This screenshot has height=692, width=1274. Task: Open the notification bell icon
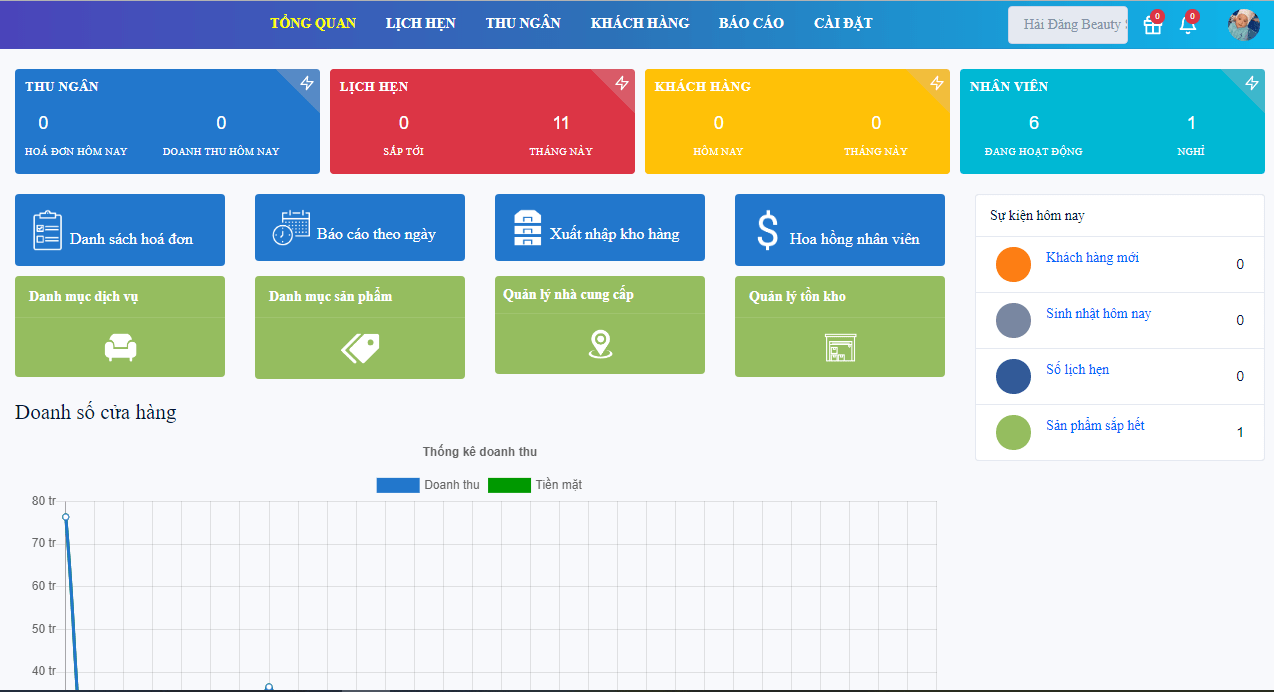[x=1188, y=25]
